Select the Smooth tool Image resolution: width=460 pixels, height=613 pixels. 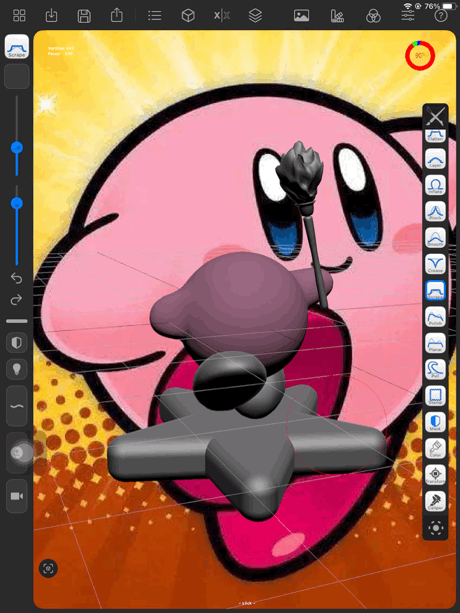(x=435, y=238)
